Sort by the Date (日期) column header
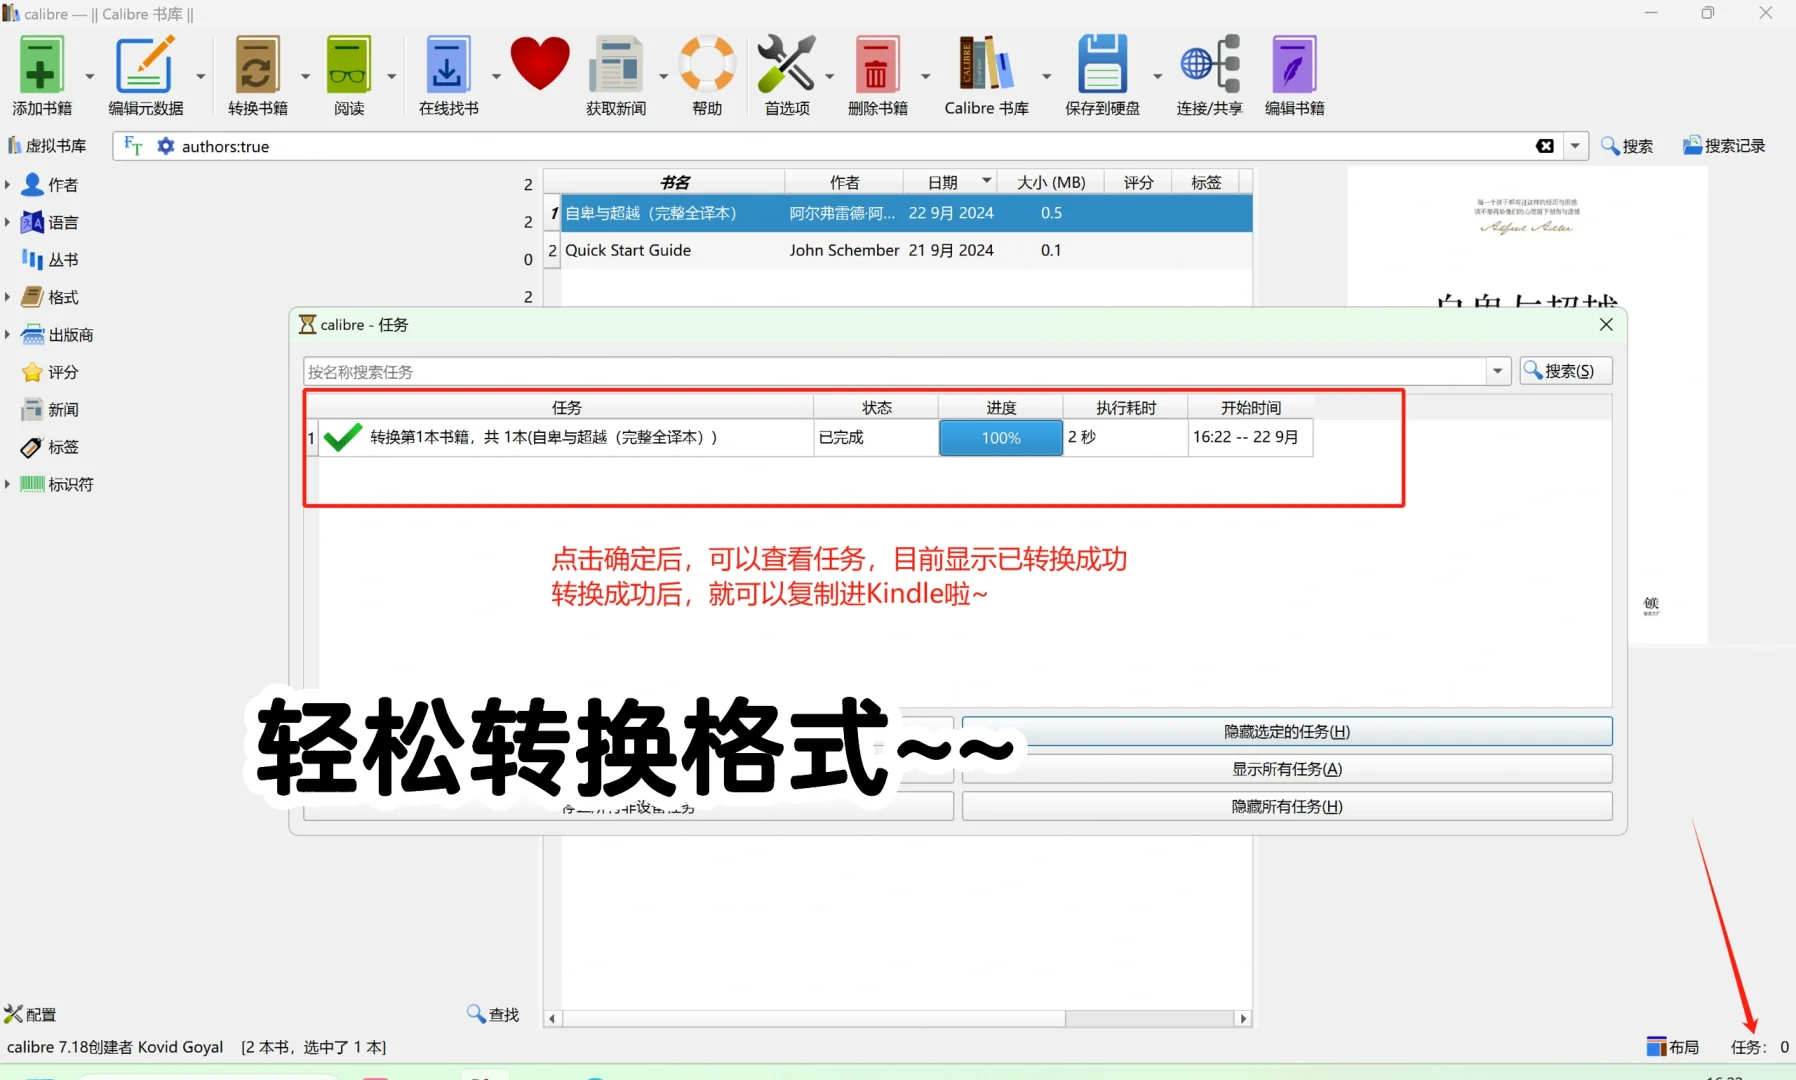This screenshot has width=1796, height=1080. click(x=950, y=182)
